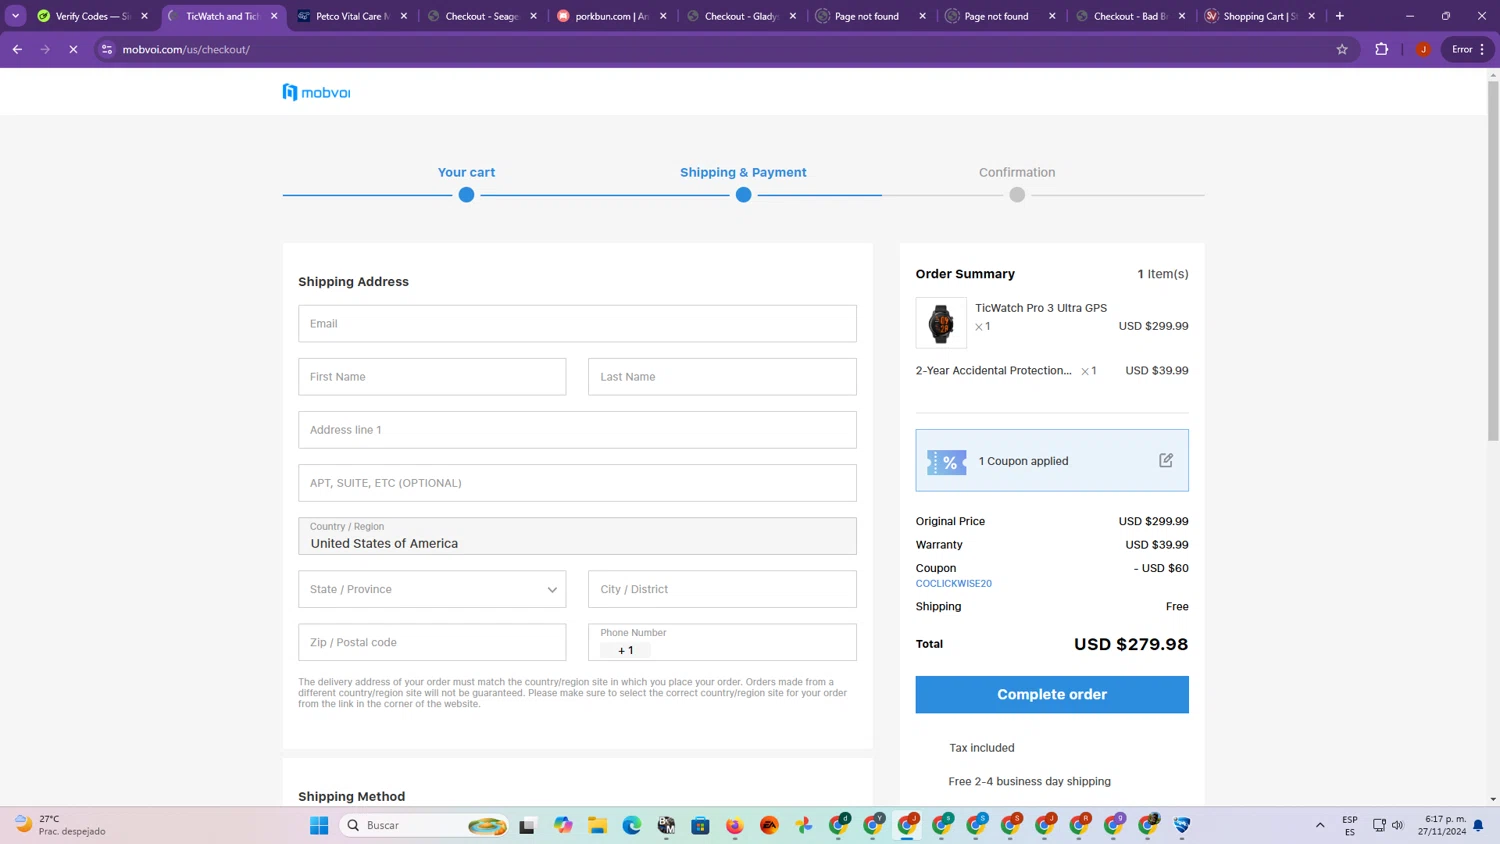
Task: Focus the Last Name field
Action: 722,376
